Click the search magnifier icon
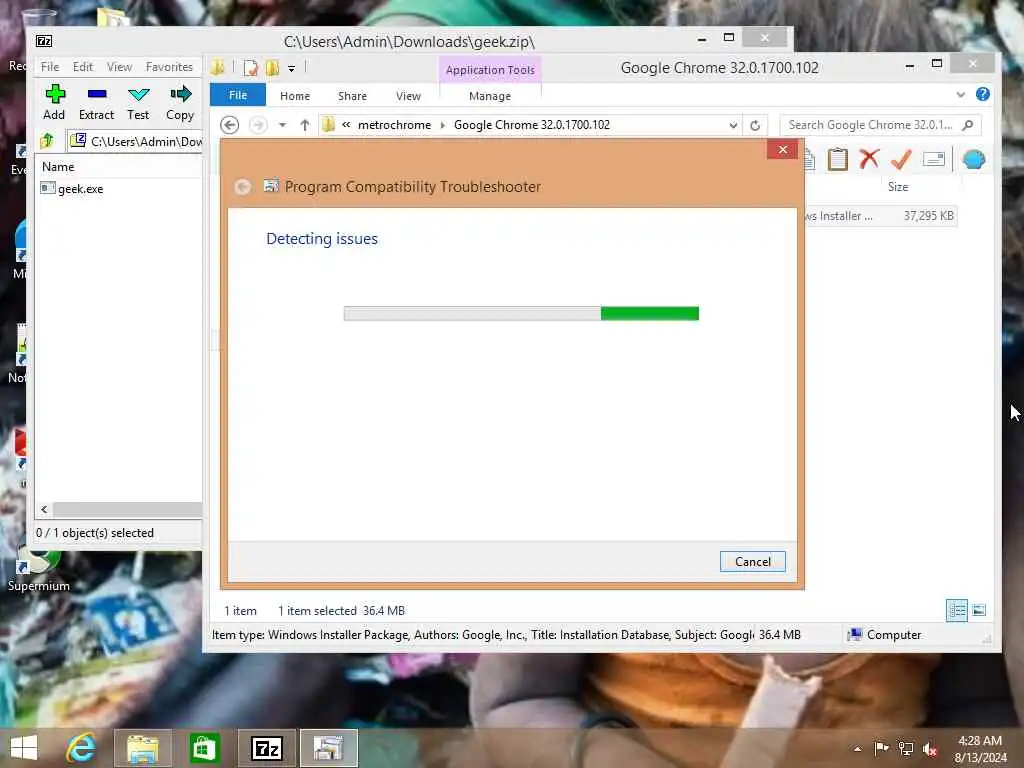 [x=968, y=125]
